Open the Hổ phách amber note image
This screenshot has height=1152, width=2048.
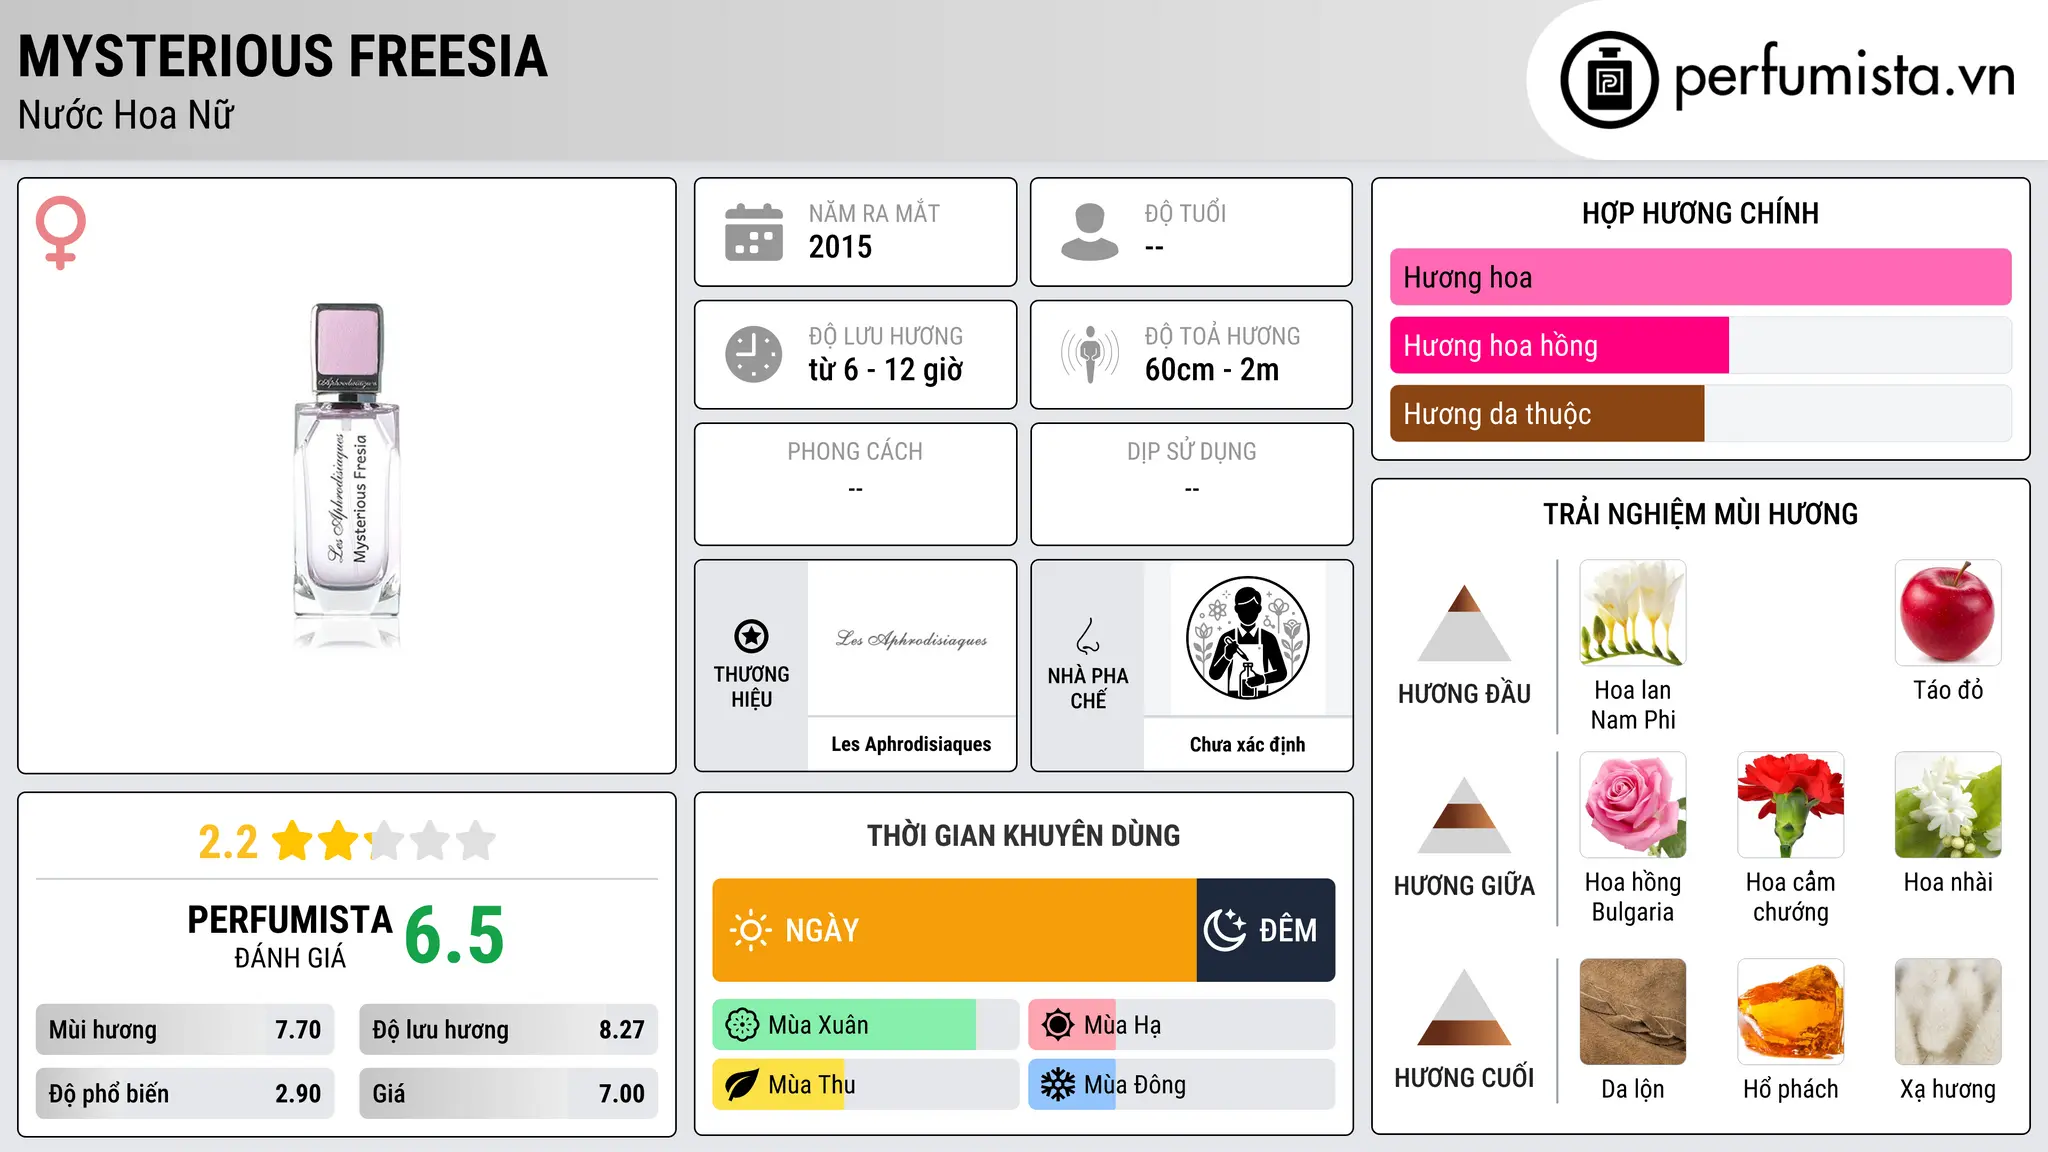(x=1791, y=1012)
